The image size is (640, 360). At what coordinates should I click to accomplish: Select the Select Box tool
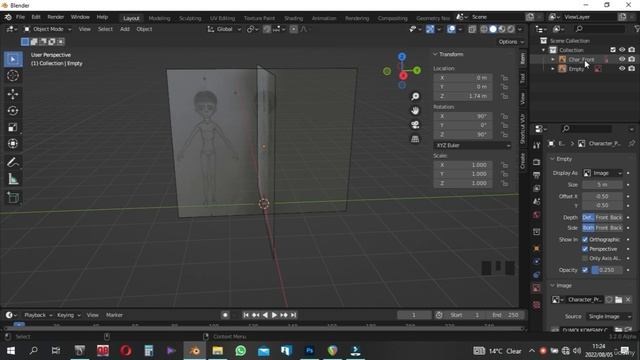click(x=13, y=60)
